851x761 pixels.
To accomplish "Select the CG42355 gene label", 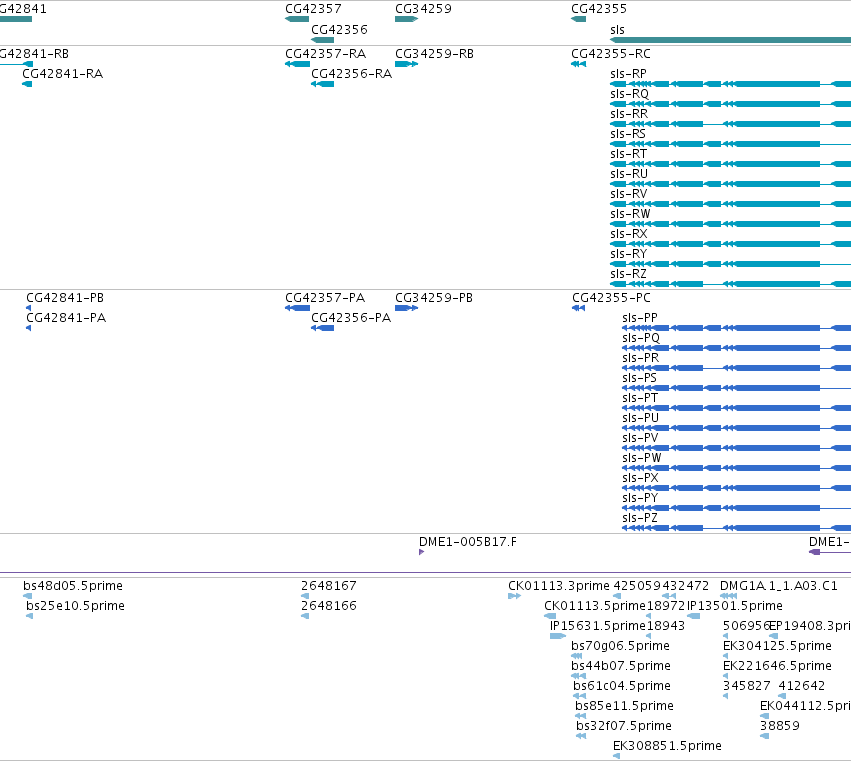I will click(x=599, y=9).
